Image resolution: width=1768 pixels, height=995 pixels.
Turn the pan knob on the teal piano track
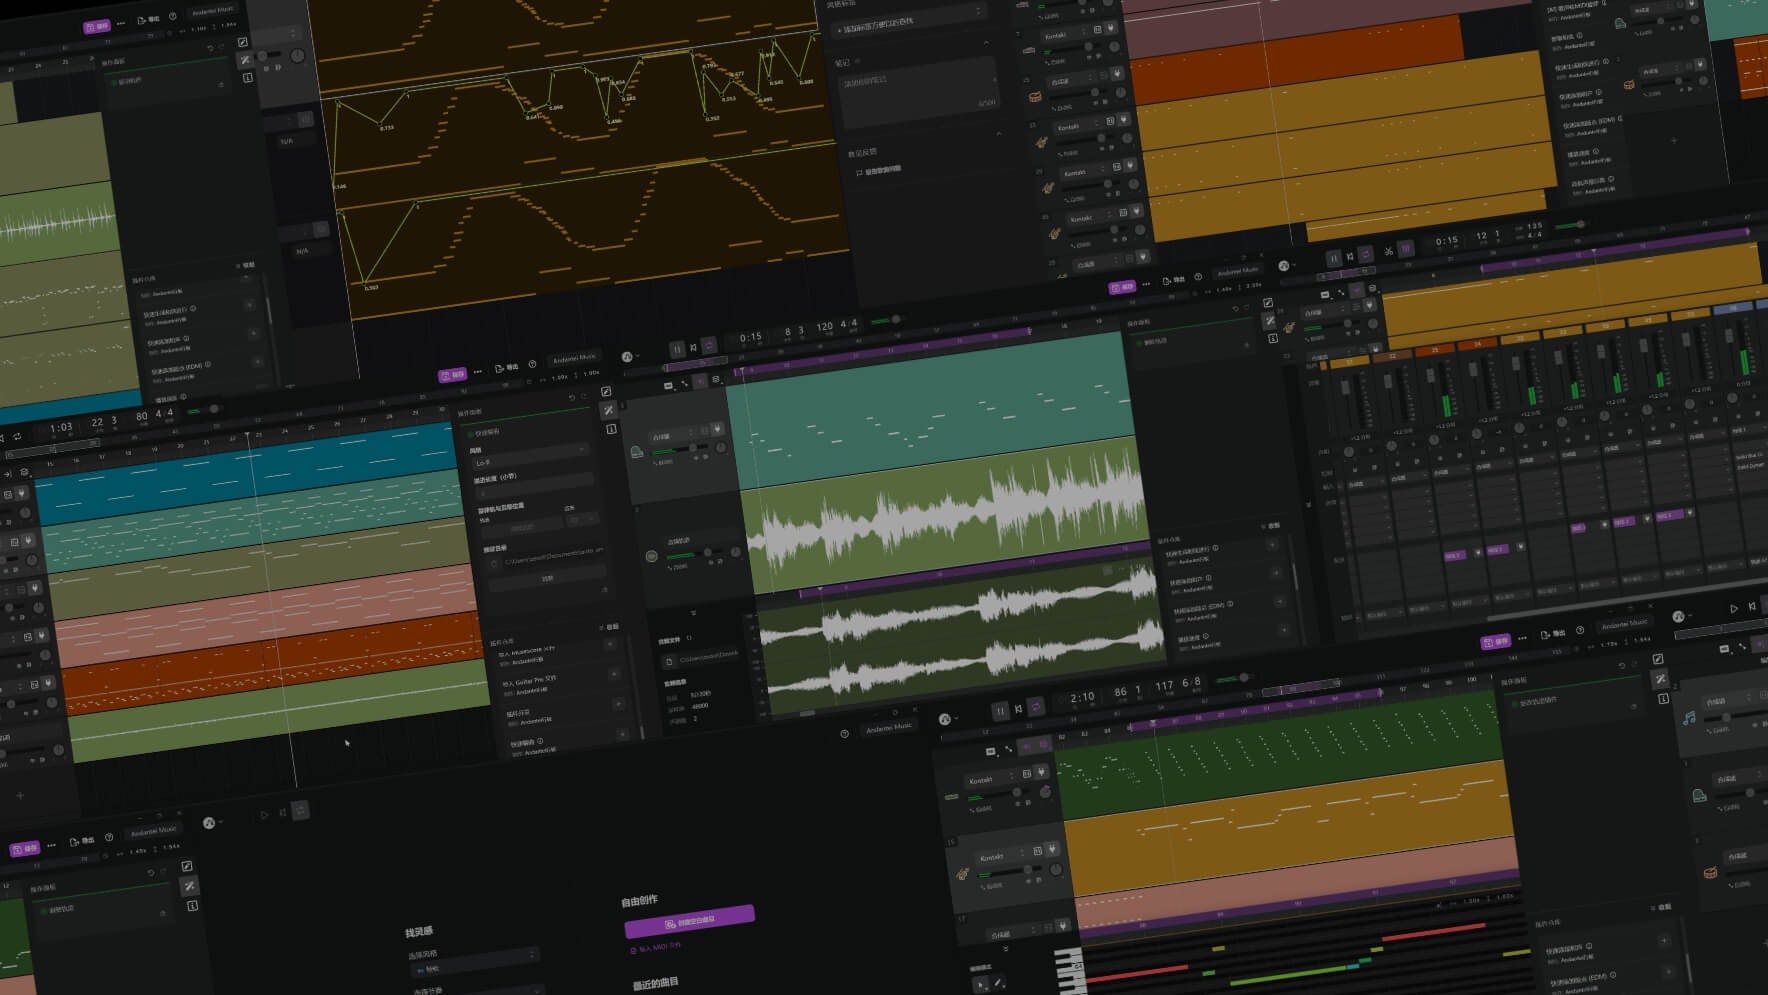click(x=720, y=446)
